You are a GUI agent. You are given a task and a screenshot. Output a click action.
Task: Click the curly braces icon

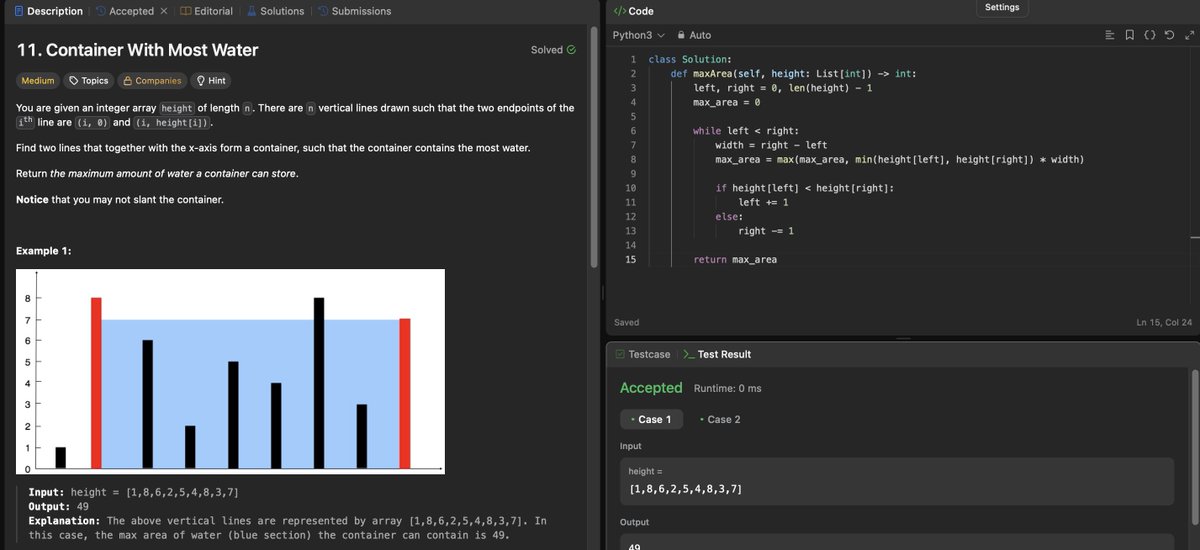[x=1149, y=35]
